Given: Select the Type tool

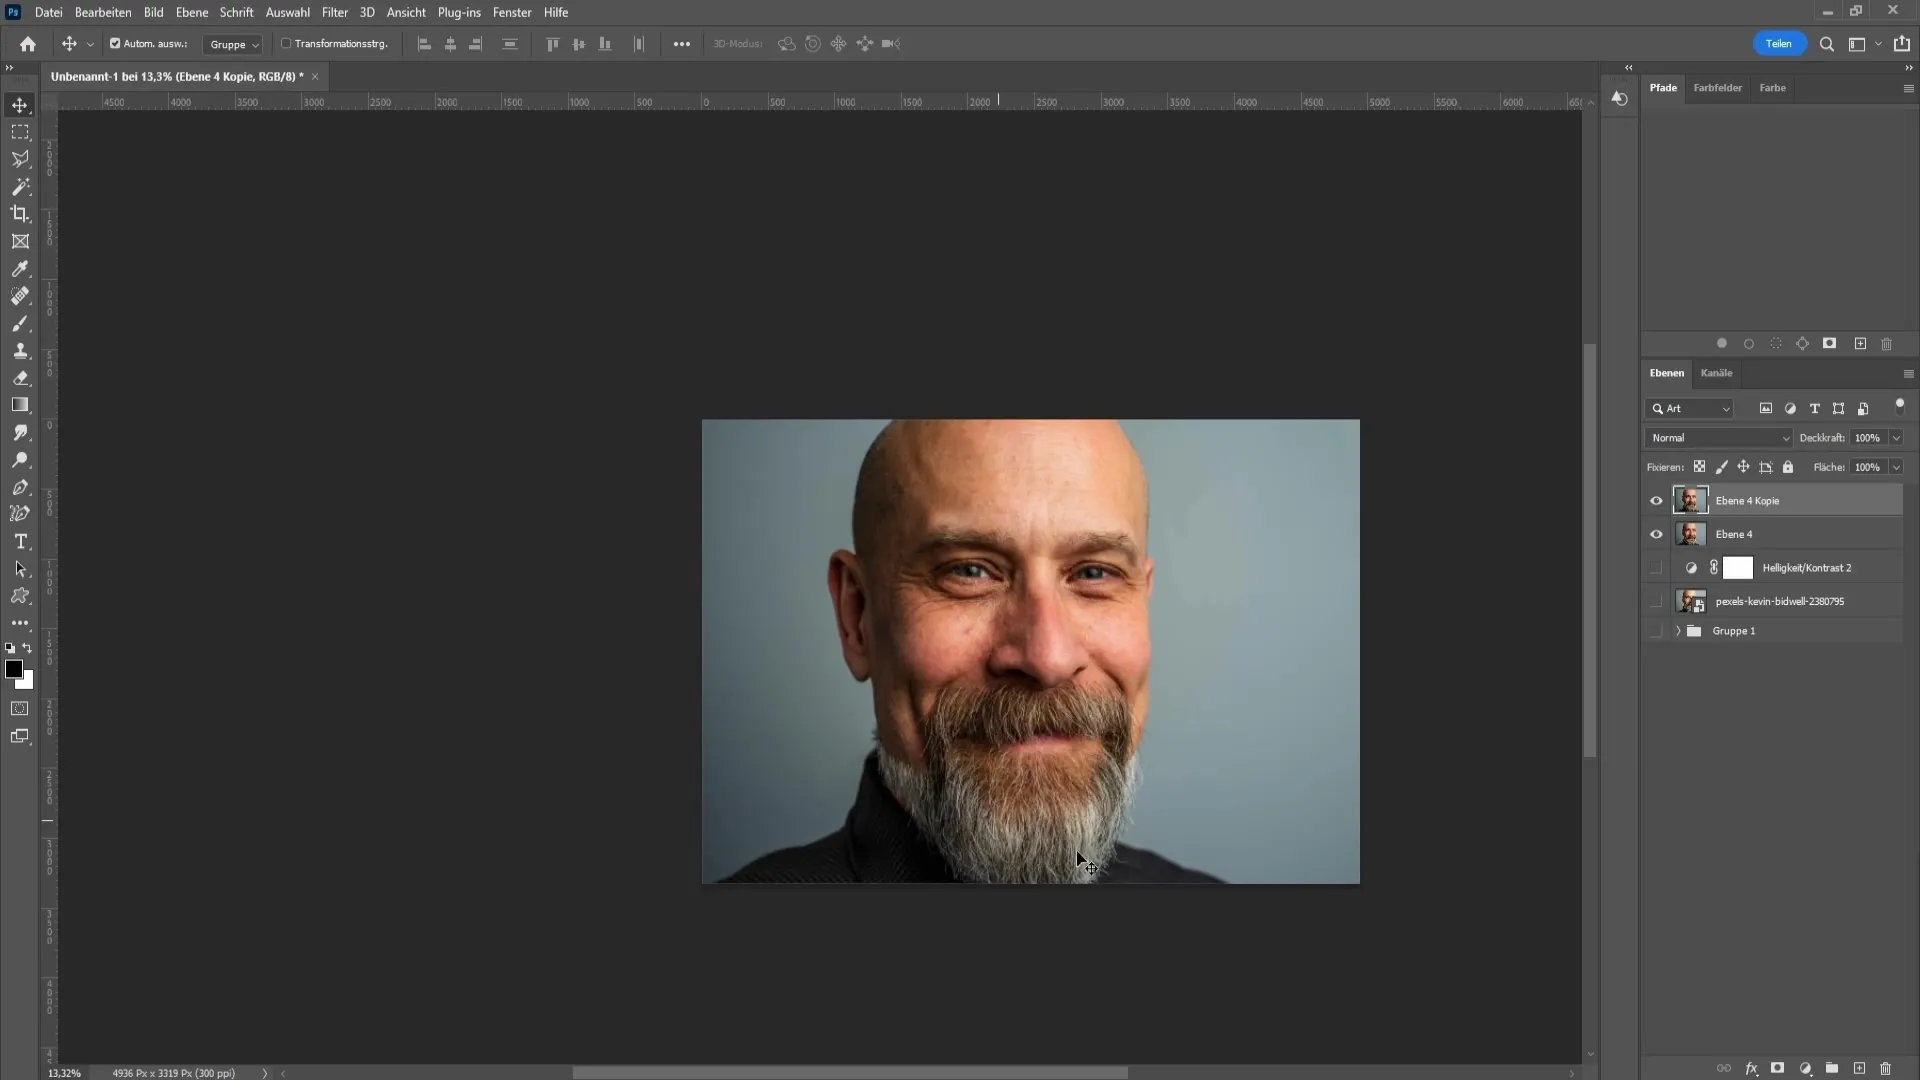Looking at the screenshot, I should (20, 542).
